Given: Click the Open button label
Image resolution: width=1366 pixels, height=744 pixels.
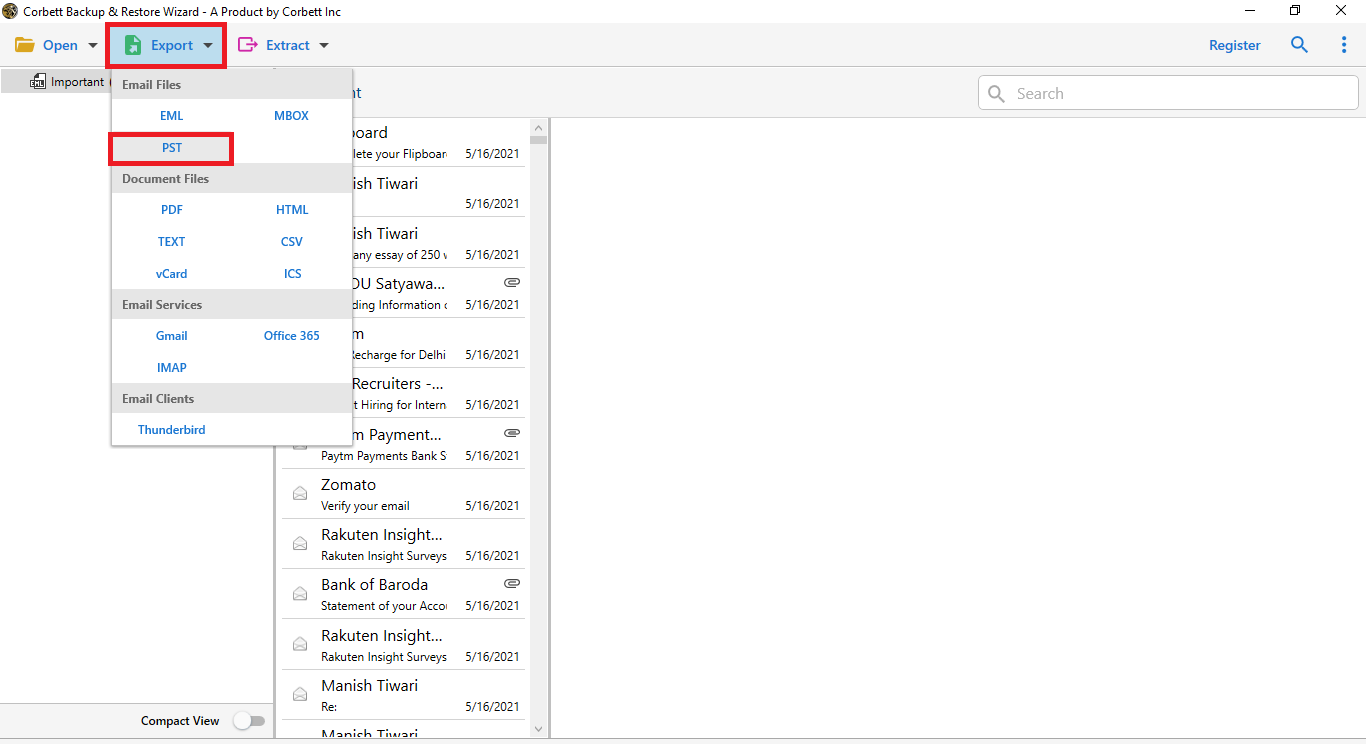Looking at the screenshot, I should [60, 45].
